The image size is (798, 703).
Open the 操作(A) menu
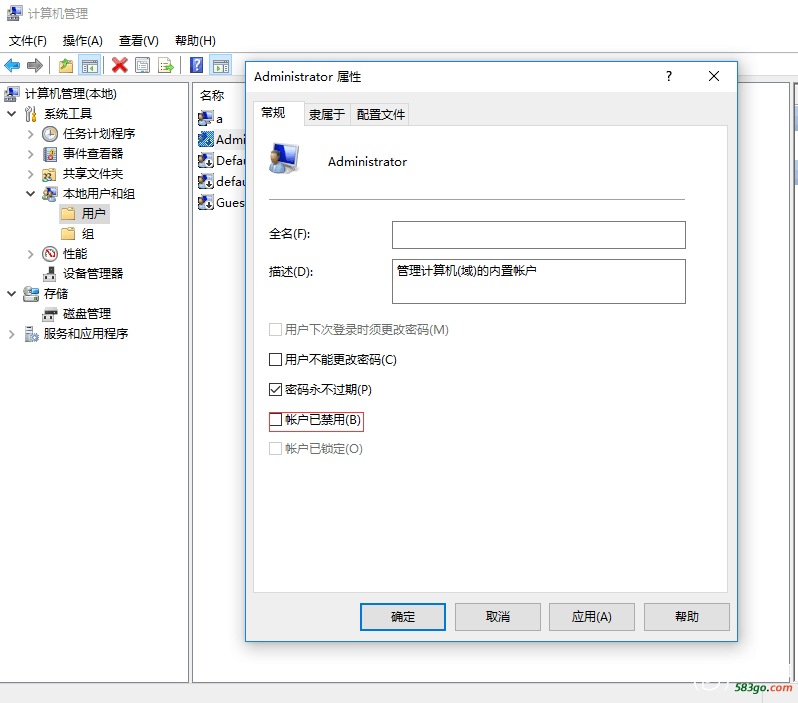point(82,41)
